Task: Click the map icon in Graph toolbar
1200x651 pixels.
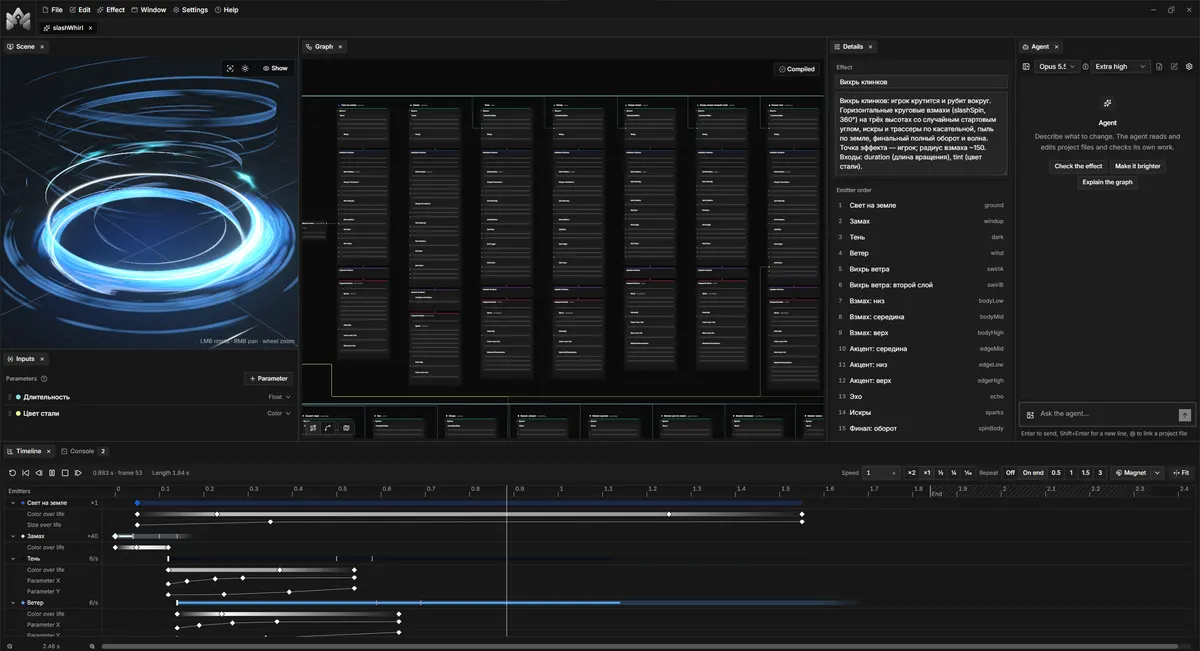Action: (x=346, y=427)
